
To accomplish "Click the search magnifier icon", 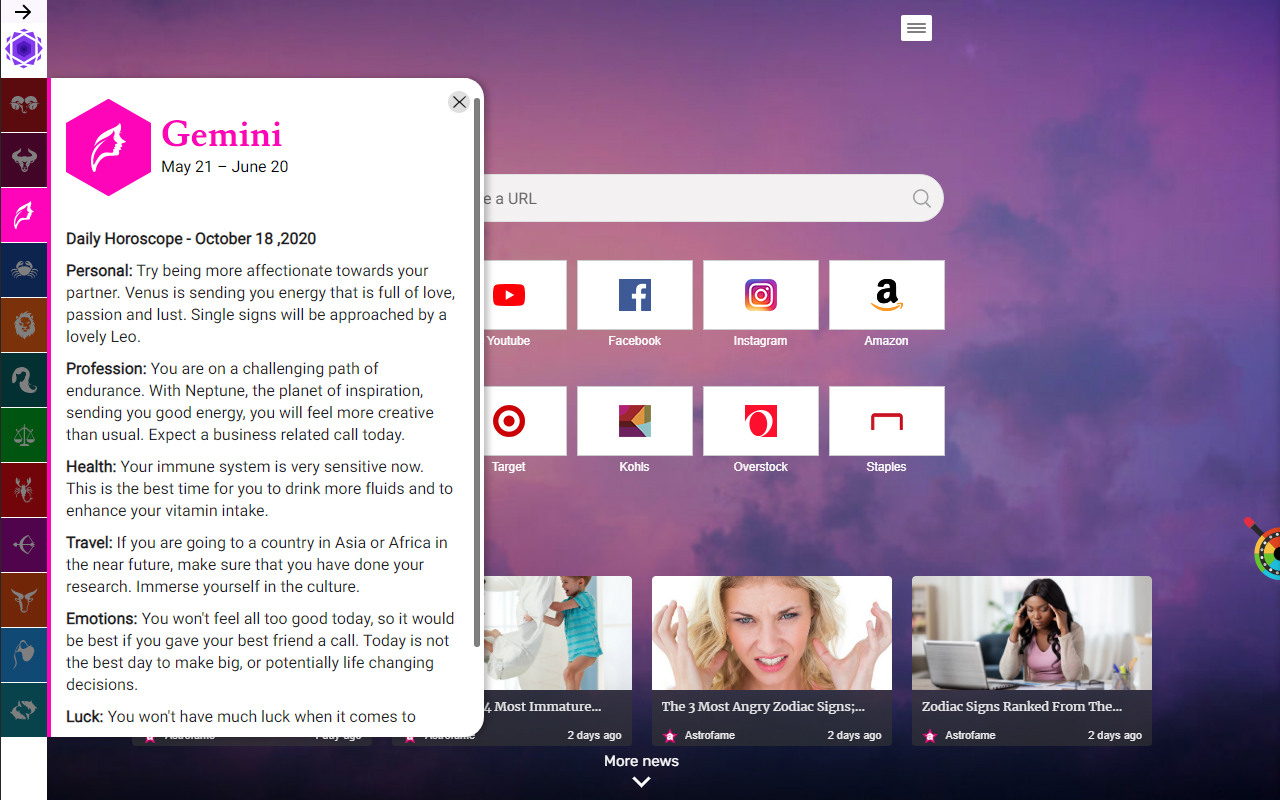I will [920, 198].
